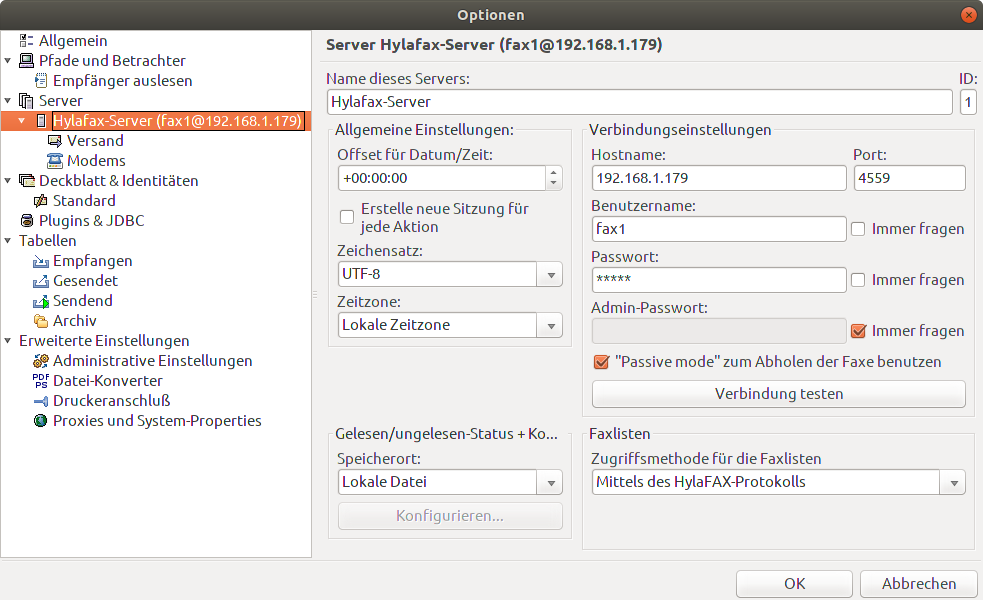Enable 'Erstelle neue Sitzung für jede Aktion'
Viewport: 983px width, 600px height.
[347, 217]
